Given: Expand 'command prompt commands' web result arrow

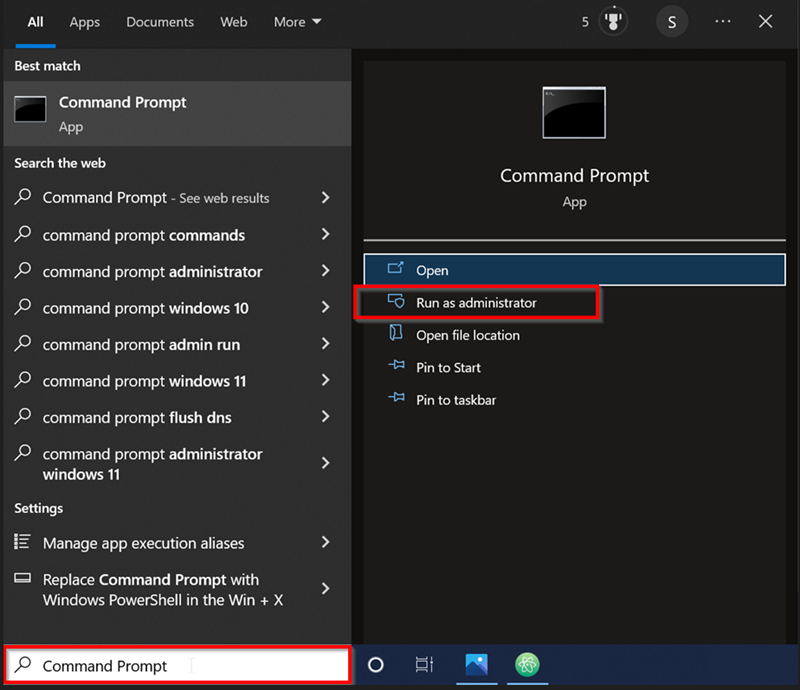Looking at the screenshot, I should click(x=325, y=235).
